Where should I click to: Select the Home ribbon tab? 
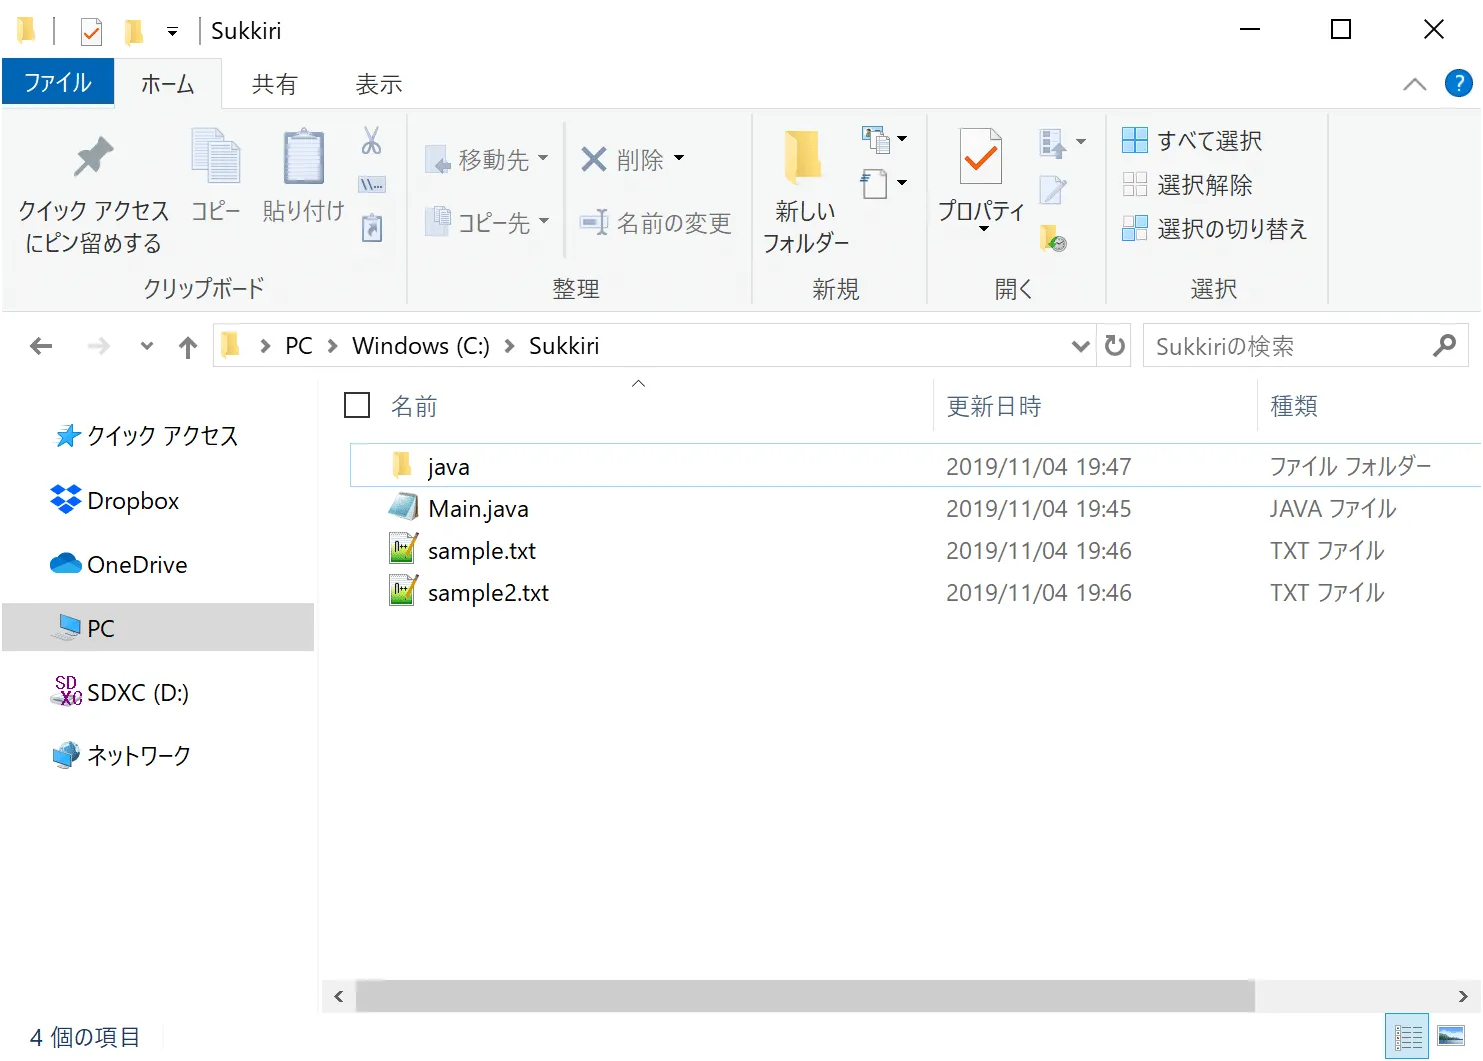167,84
